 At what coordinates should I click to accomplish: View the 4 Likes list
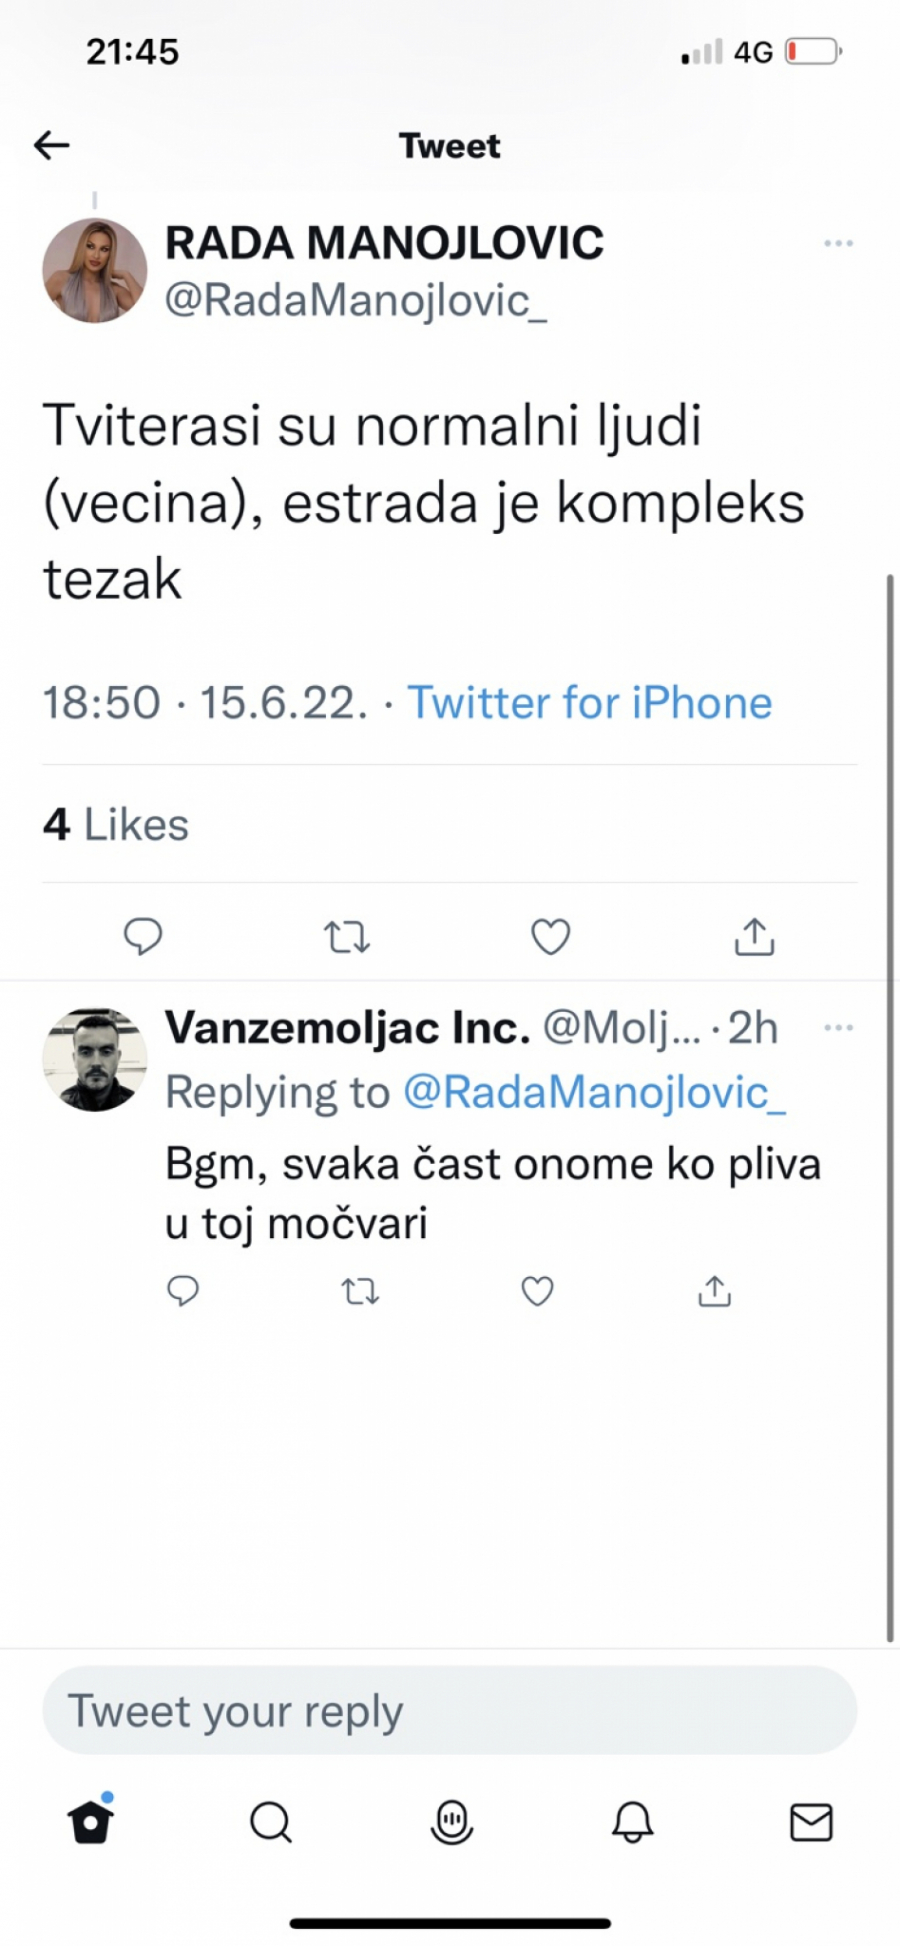click(x=116, y=825)
